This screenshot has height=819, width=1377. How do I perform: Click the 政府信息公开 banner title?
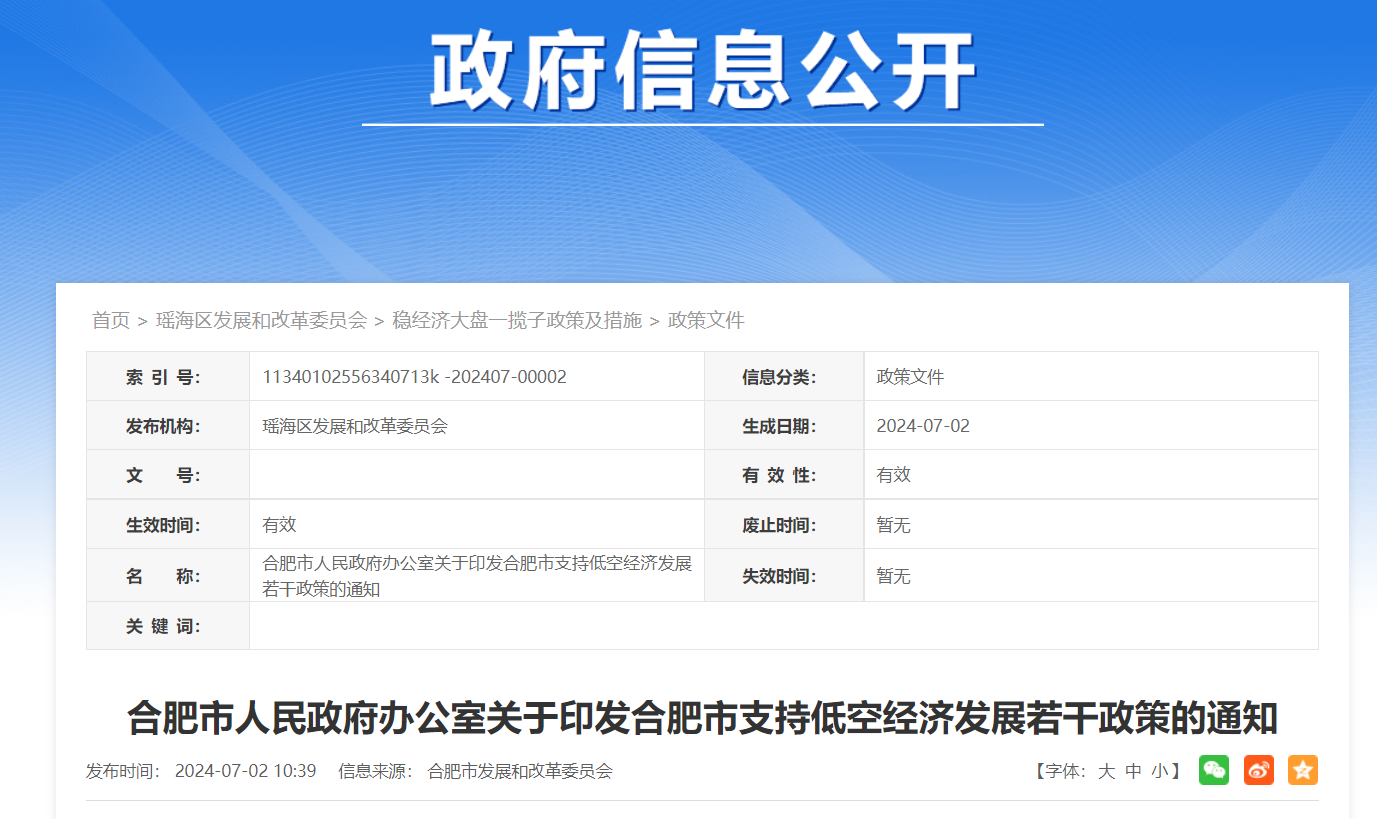[702, 72]
